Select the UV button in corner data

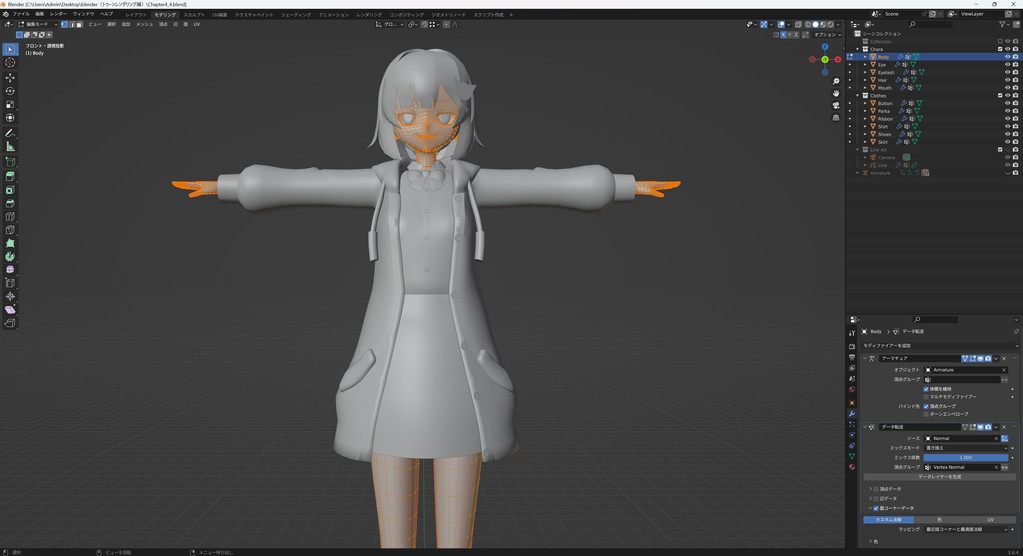(x=990, y=519)
